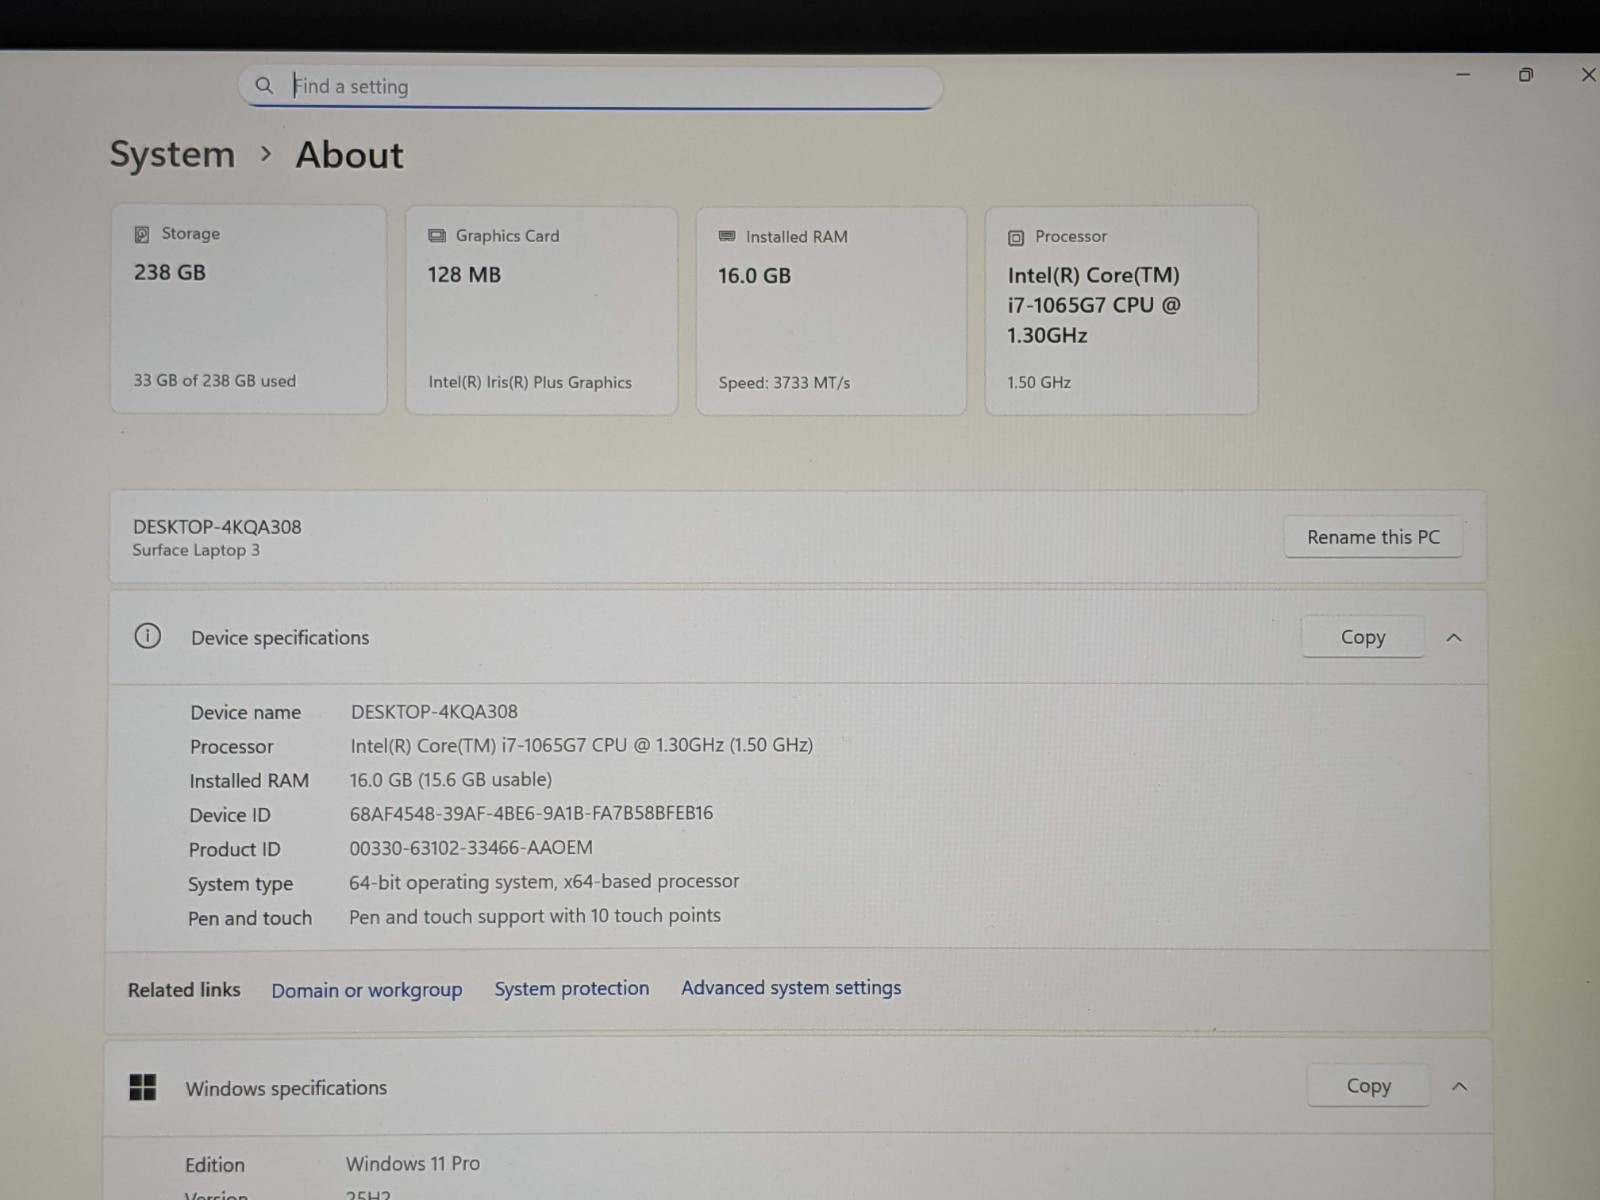Click the Storage card icon
Image resolution: width=1600 pixels, height=1200 pixels.
click(x=142, y=234)
